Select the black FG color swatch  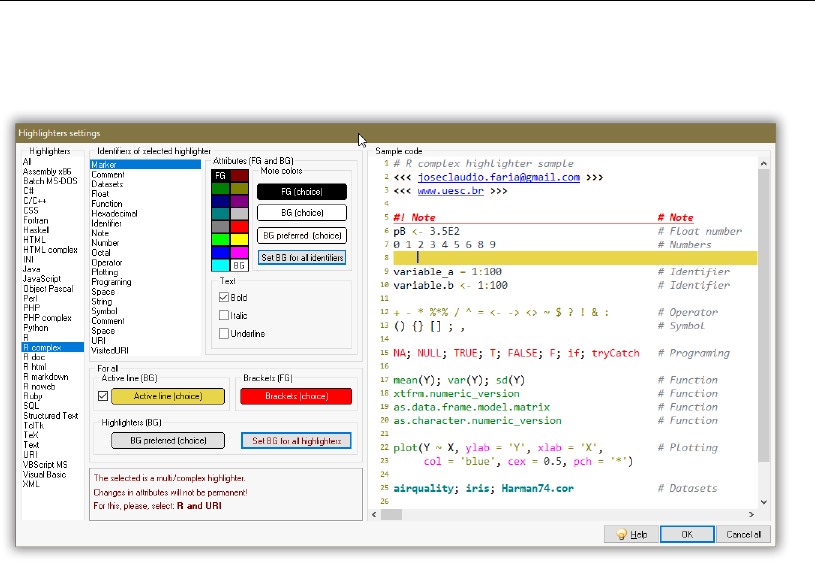tap(221, 175)
